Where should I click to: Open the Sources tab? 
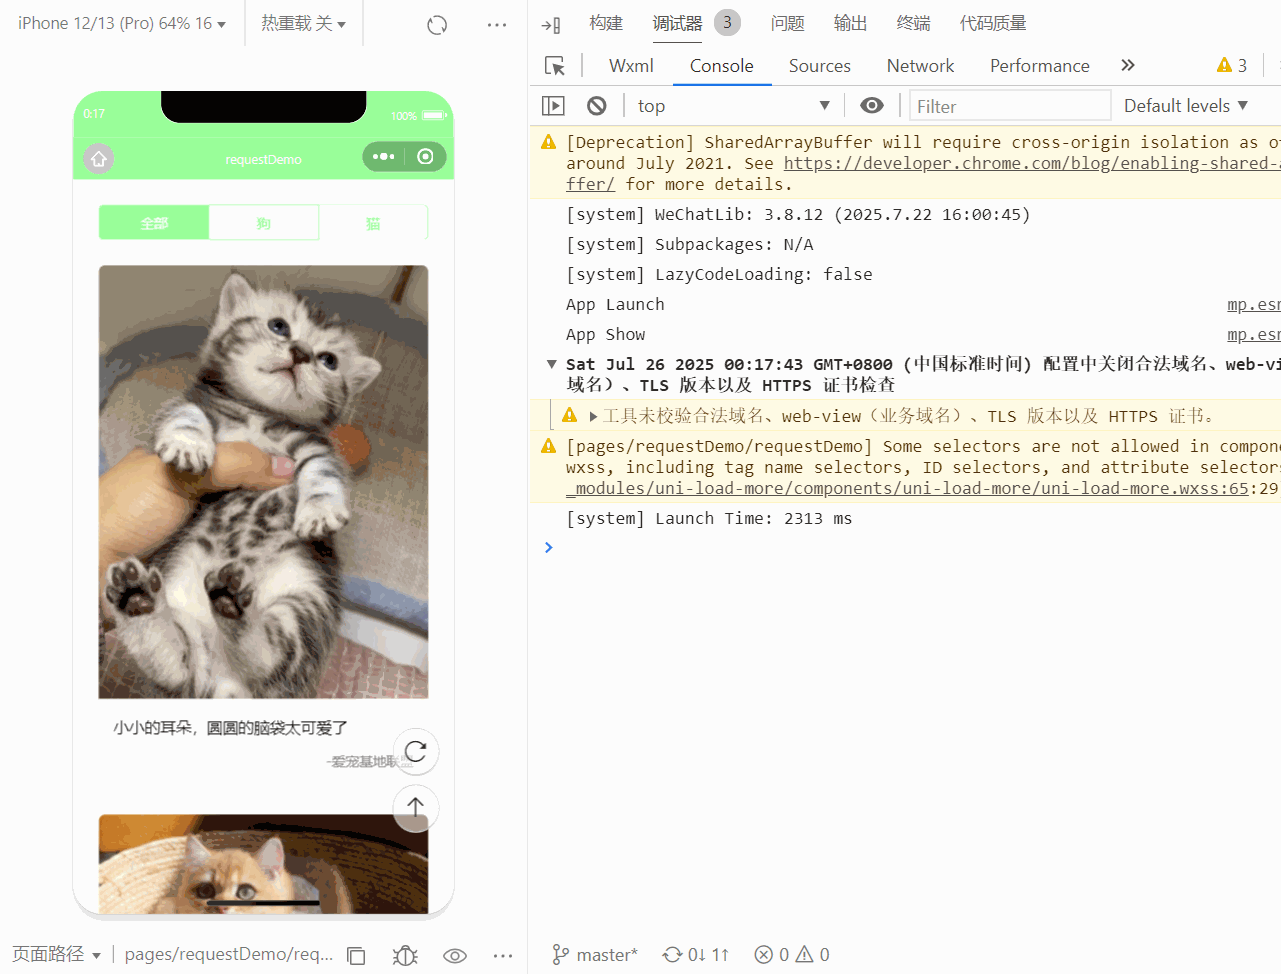coord(819,66)
